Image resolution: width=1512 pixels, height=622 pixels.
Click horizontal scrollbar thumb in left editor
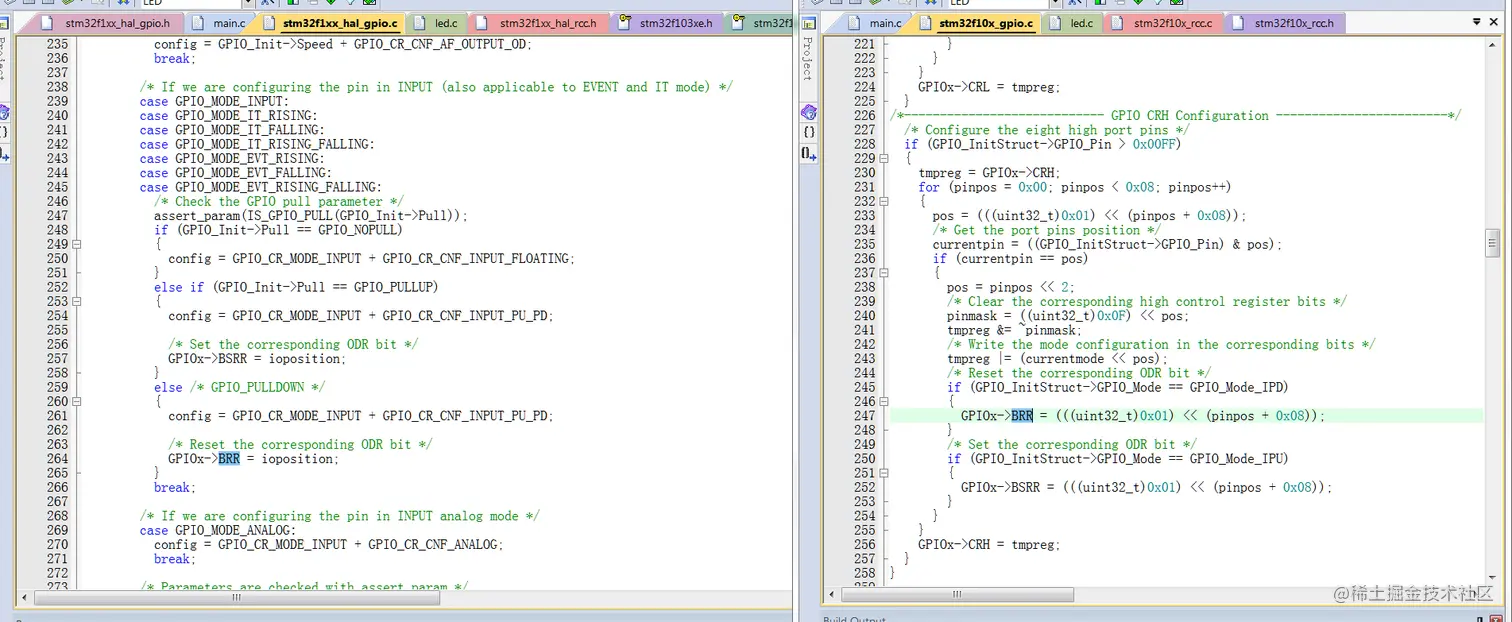click(x=236, y=597)
